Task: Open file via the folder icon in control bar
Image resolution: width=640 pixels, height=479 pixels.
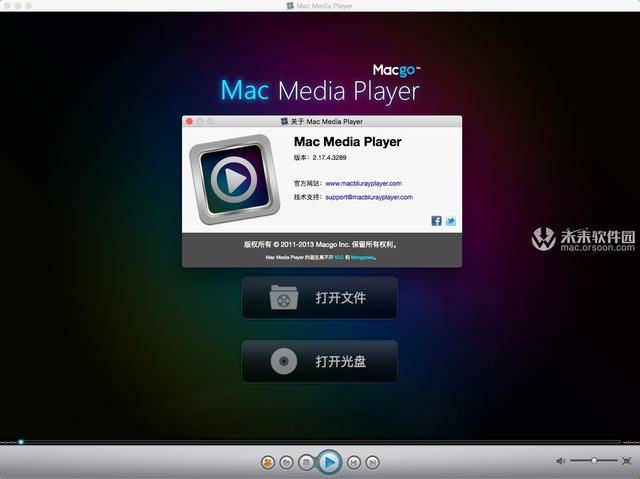Action: click(287, 462)
